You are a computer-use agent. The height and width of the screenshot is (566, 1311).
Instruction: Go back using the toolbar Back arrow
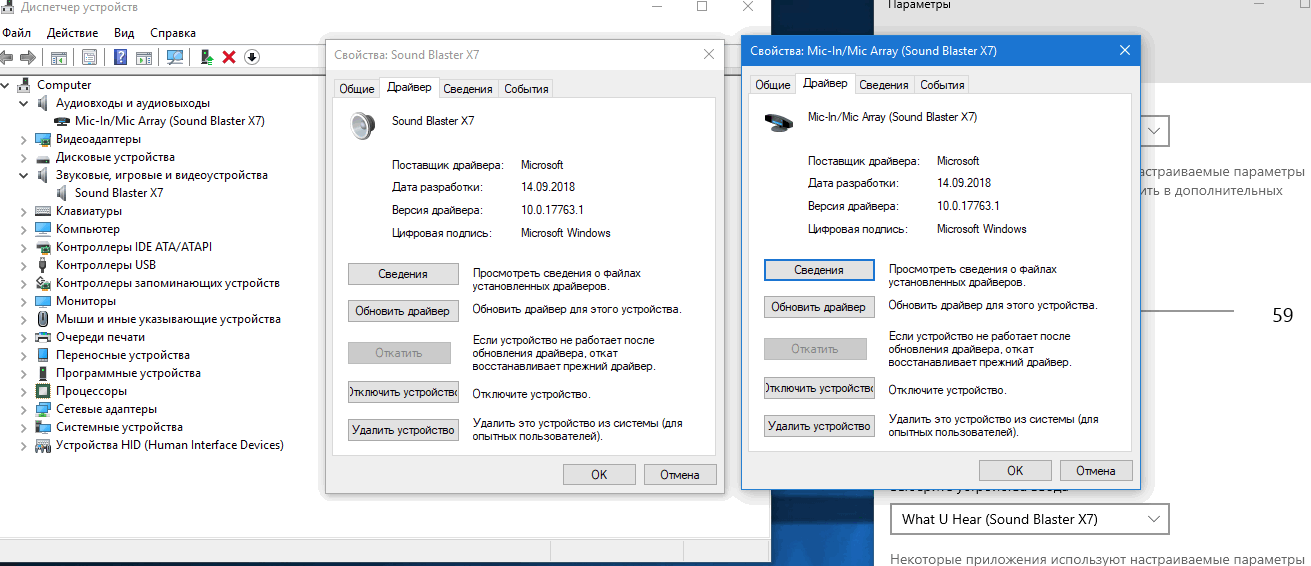pyautogui.click(x=8, y=57)
